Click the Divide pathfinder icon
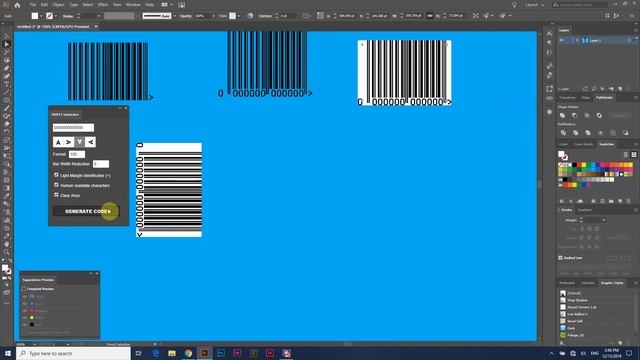640x360 pixels. 563,133
